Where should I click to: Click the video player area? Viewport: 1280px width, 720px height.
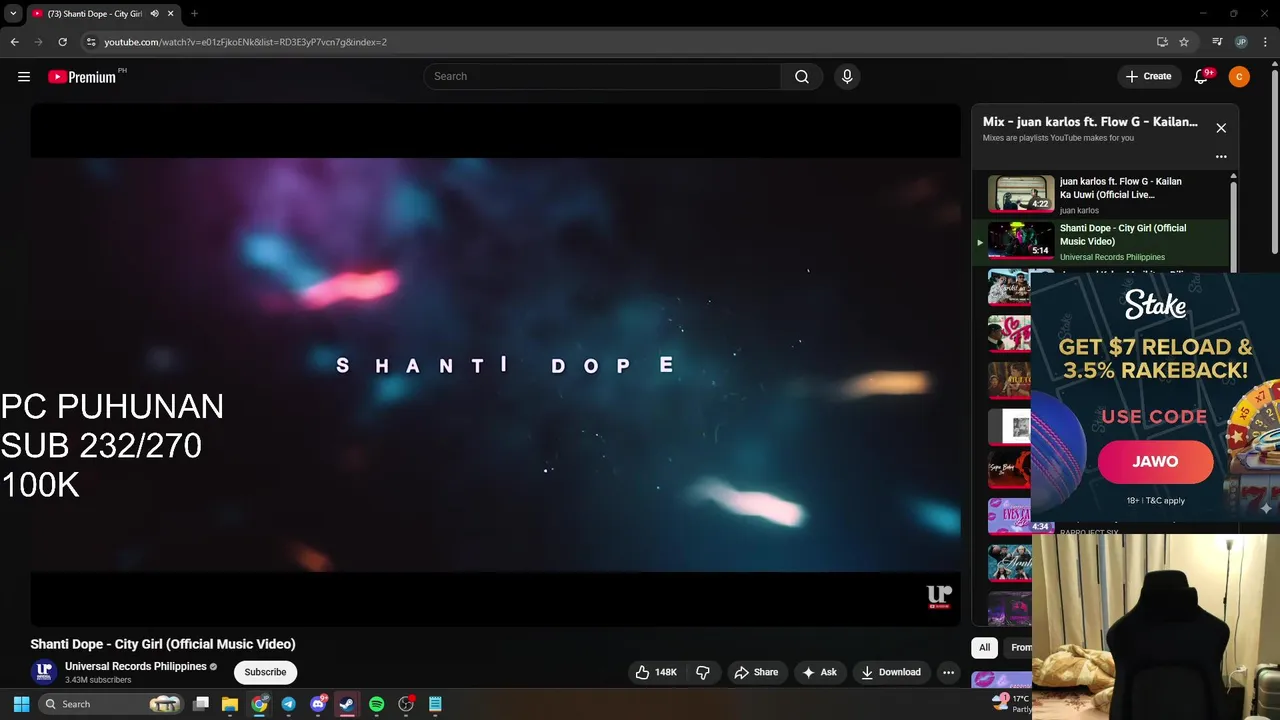[x=495, y=365]
